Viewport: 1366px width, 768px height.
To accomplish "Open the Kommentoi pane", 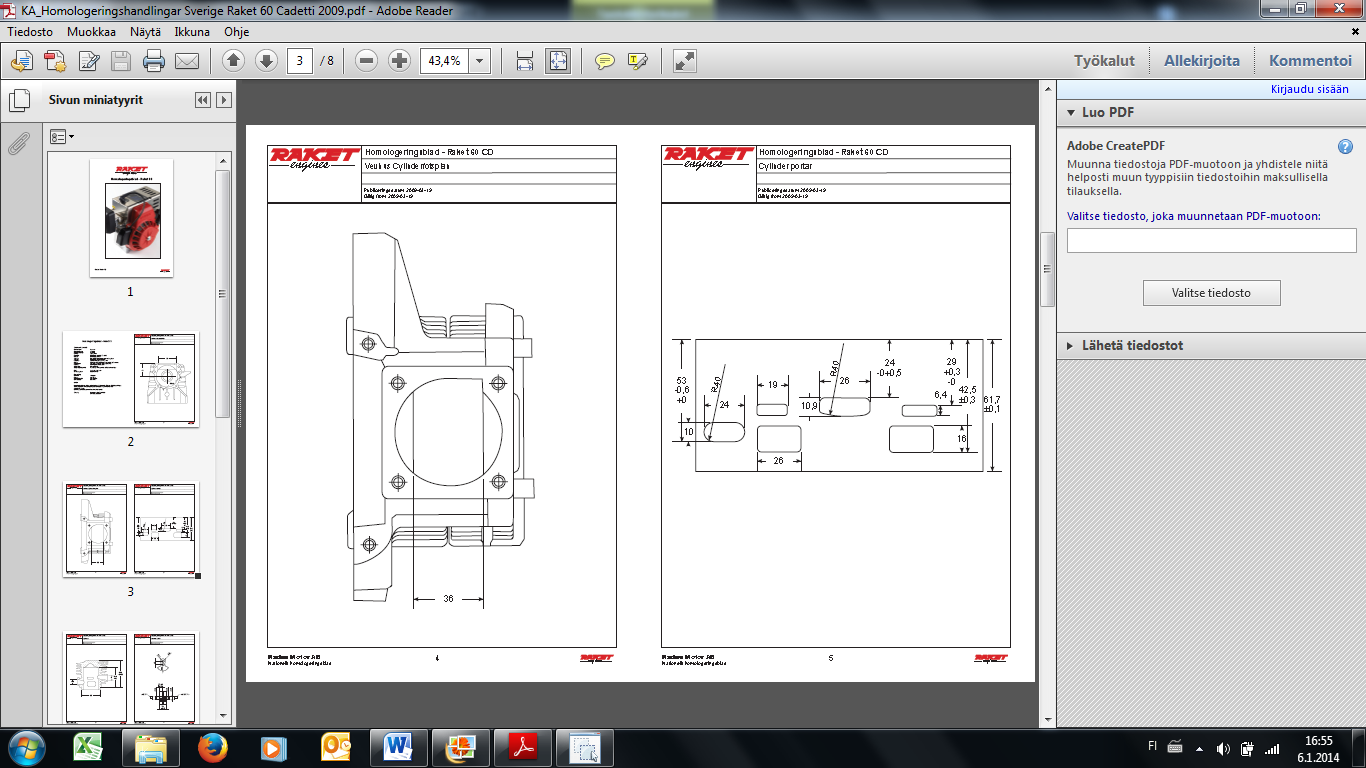I will click(x=1310, y=61).
